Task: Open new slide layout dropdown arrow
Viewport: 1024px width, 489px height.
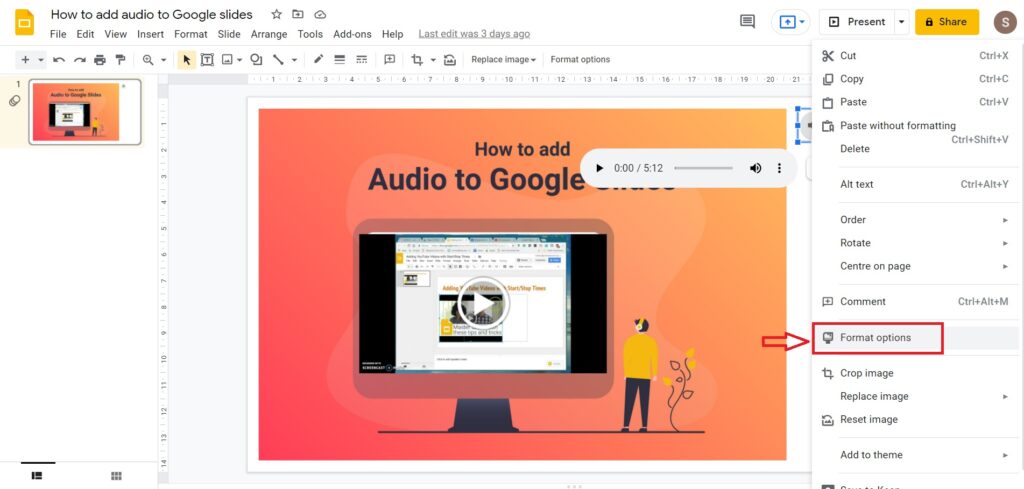Action: 40,59
